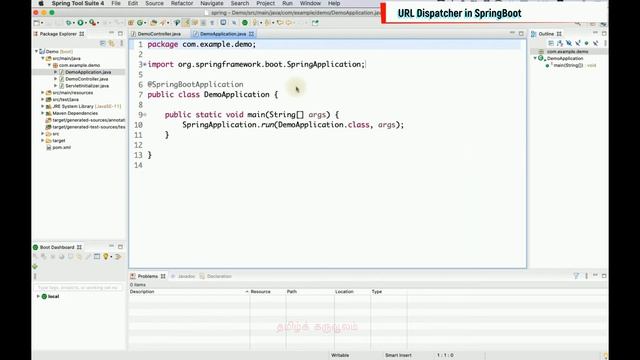640x360 pixels.
Task: Sort Problems by Resource column header
Action: [x=260, y=291]
